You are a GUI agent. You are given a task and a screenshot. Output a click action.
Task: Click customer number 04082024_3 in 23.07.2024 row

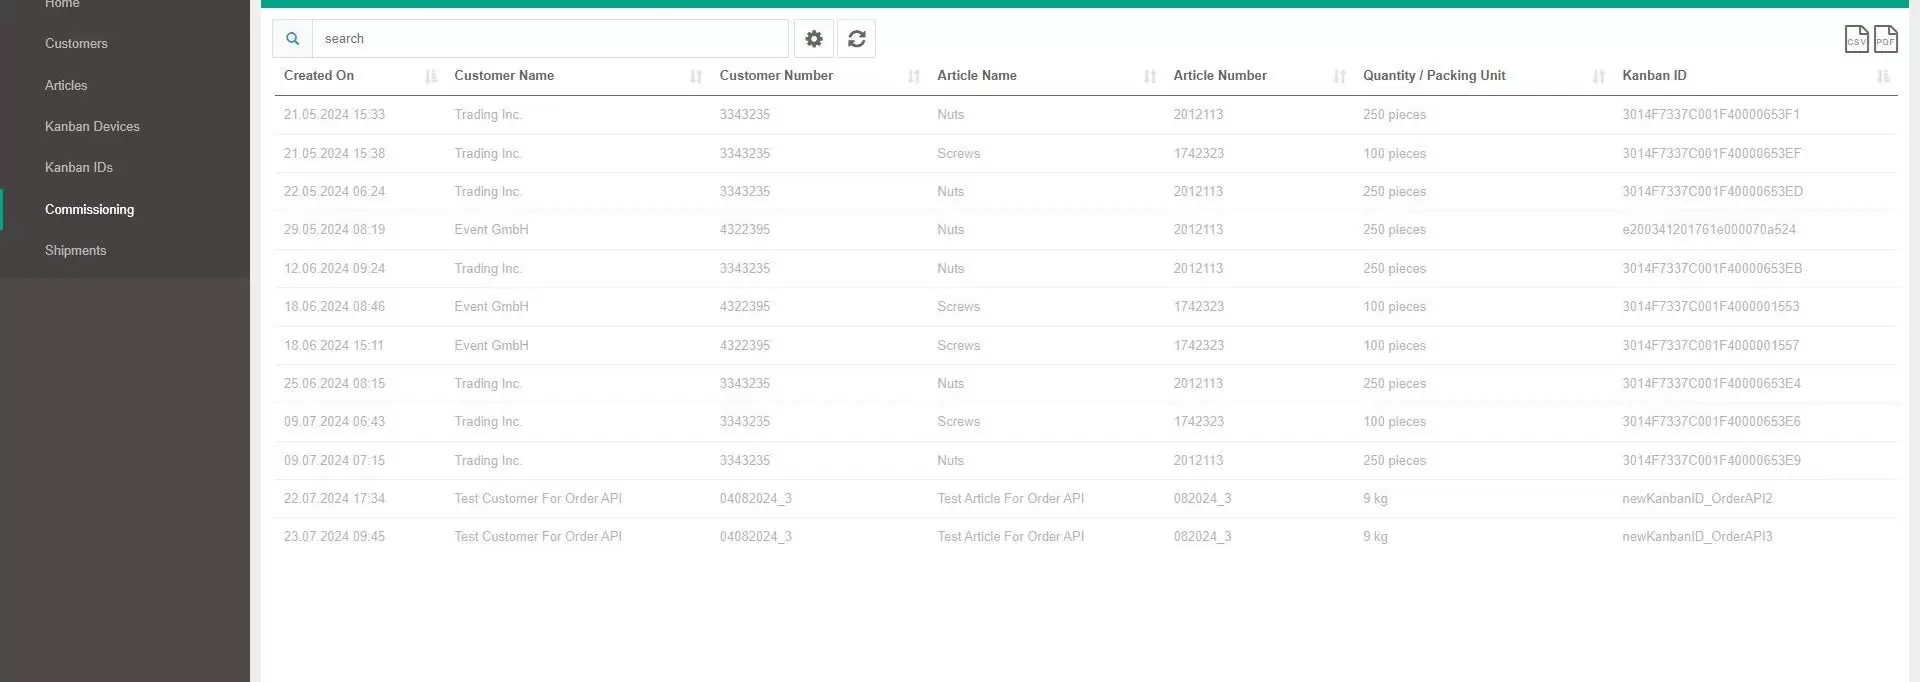tap(755, 537)
